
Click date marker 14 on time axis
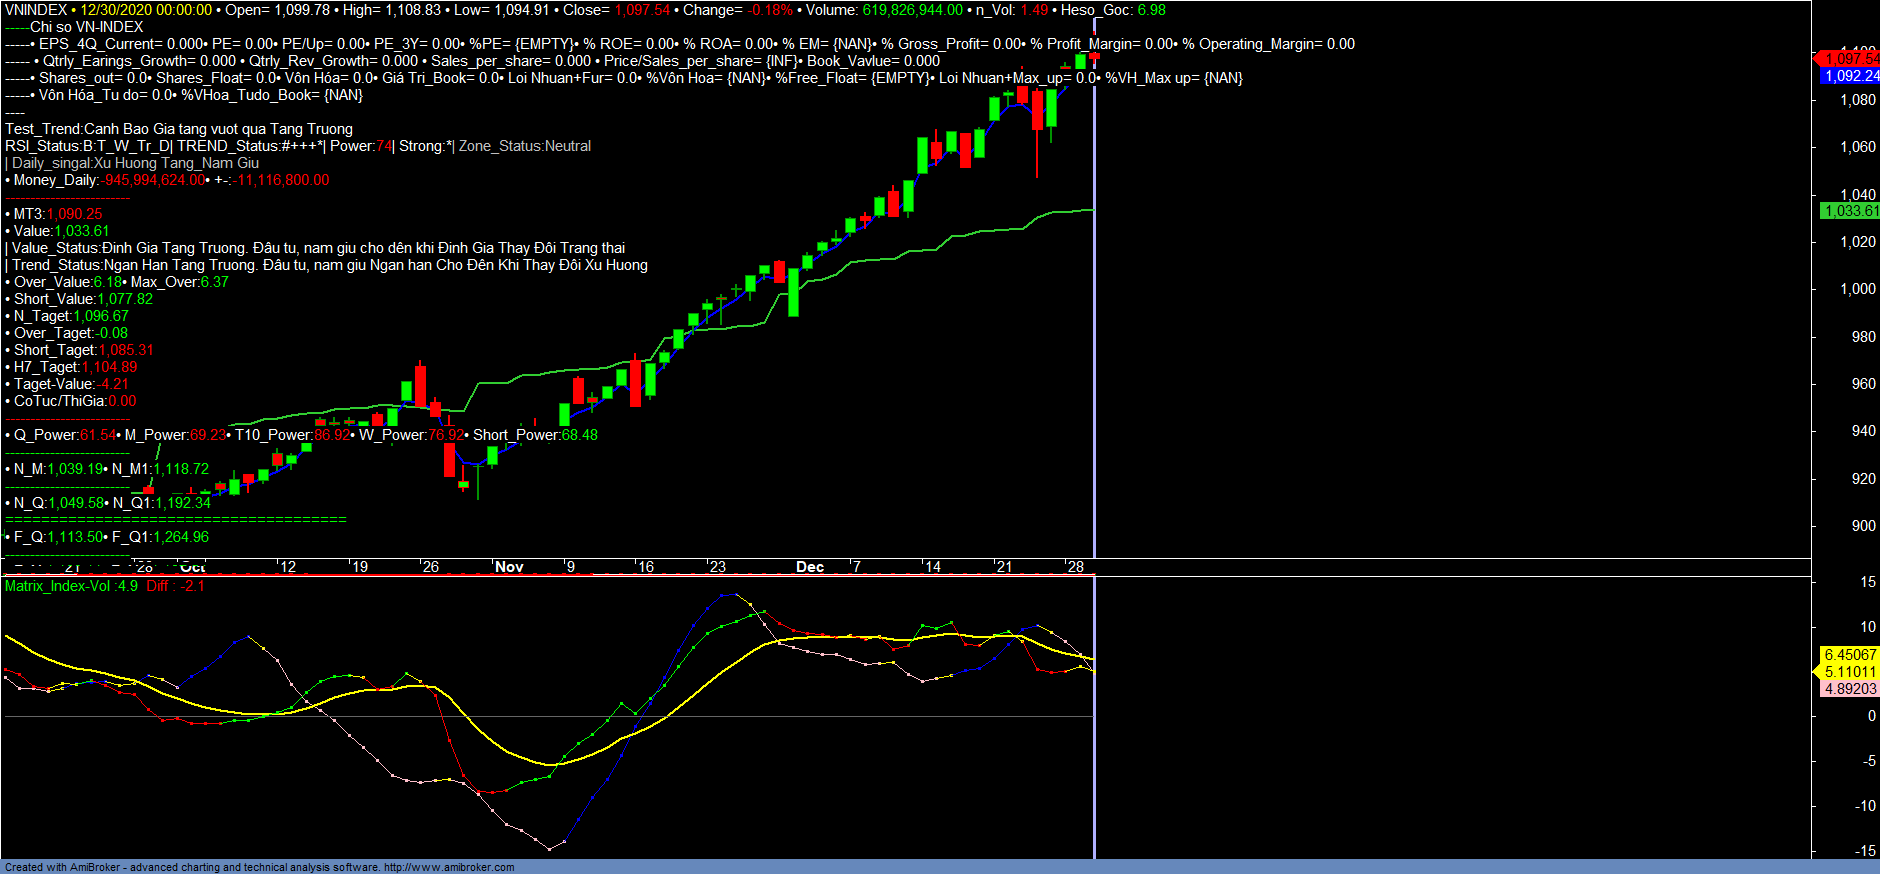coord(932,567)
